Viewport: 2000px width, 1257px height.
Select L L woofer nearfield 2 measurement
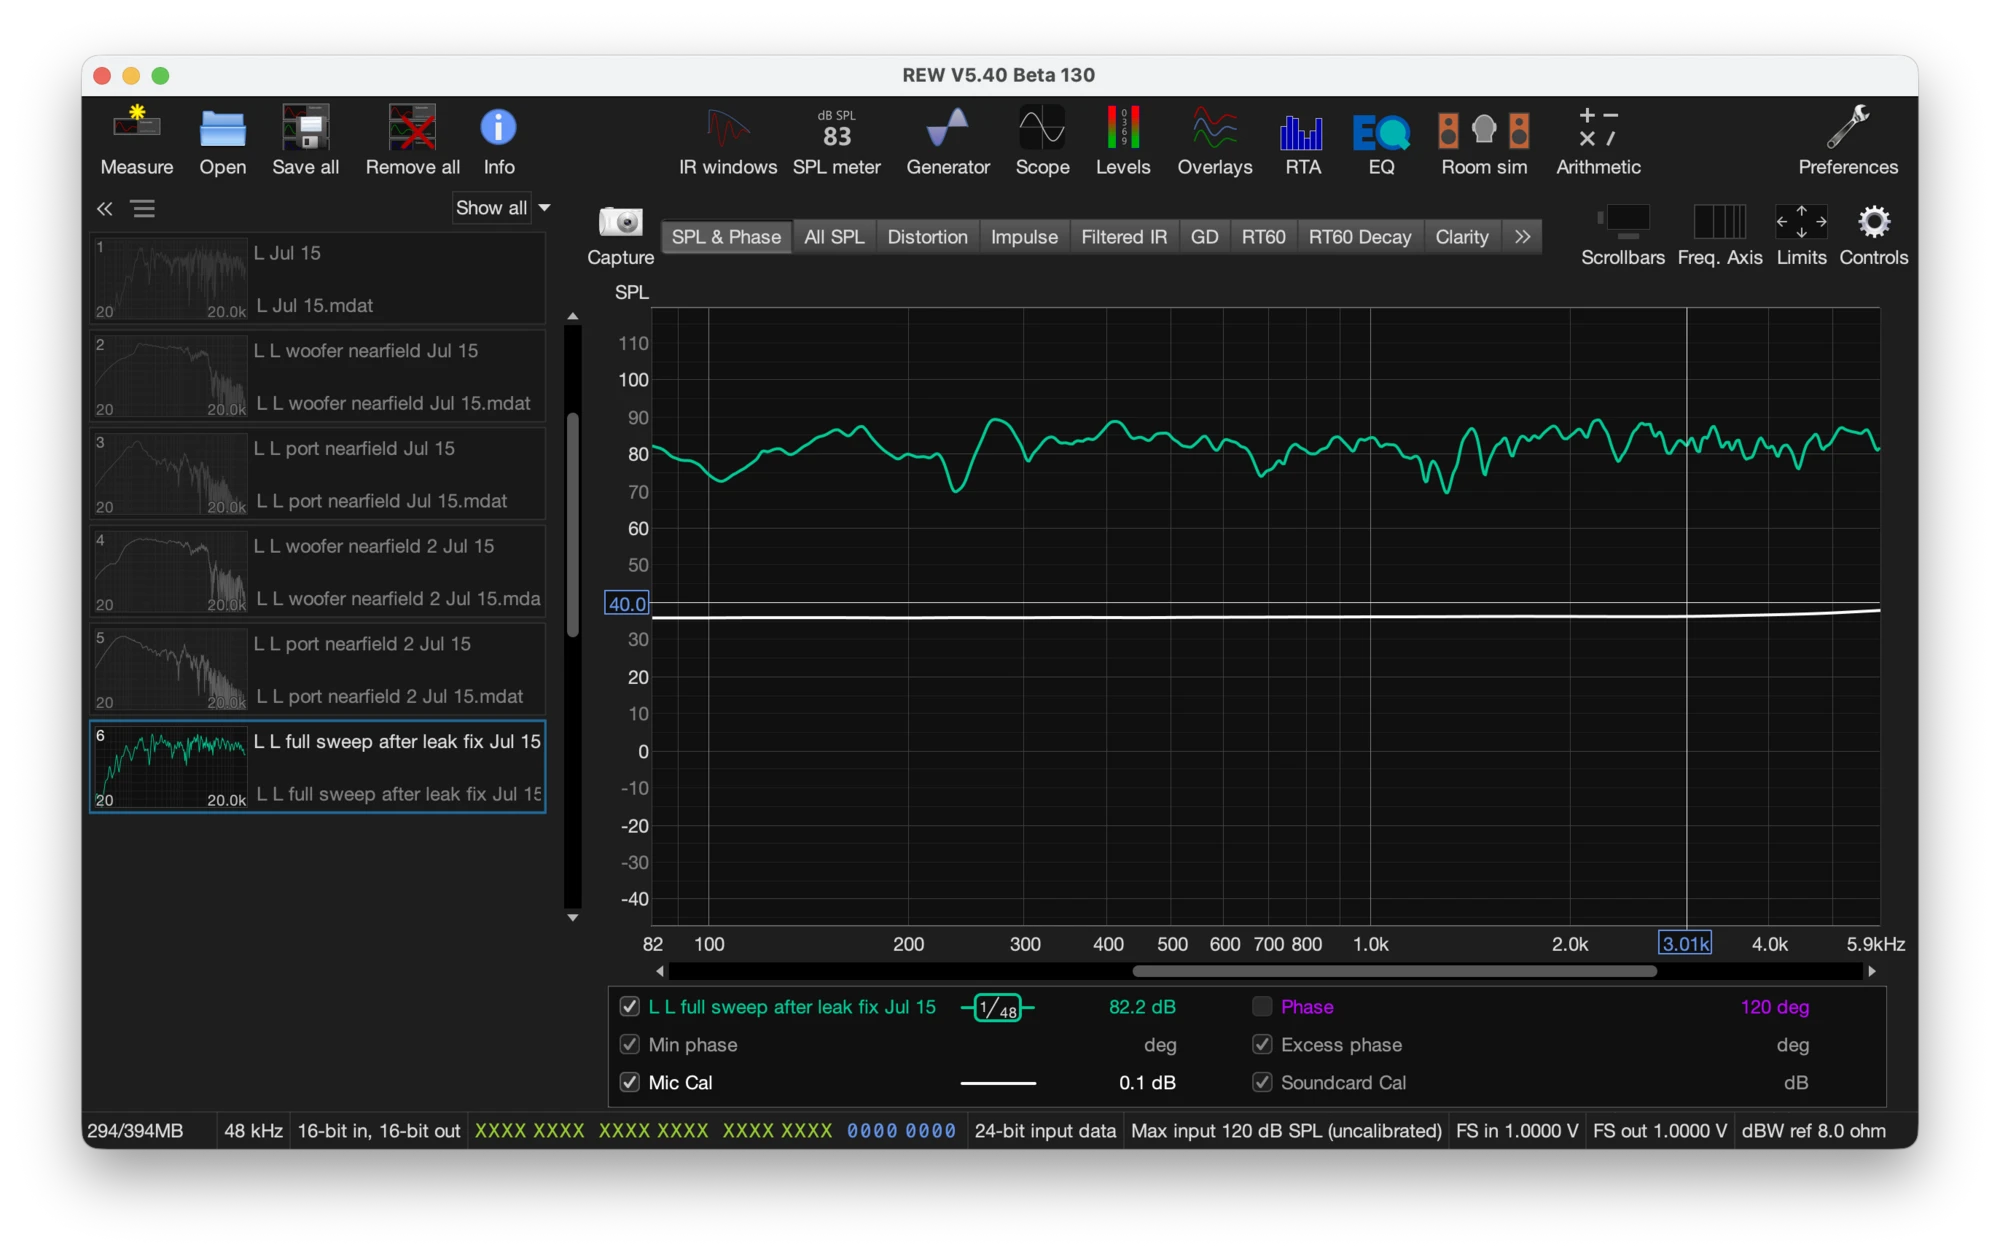pyautogui.click(x=318, y=572)
